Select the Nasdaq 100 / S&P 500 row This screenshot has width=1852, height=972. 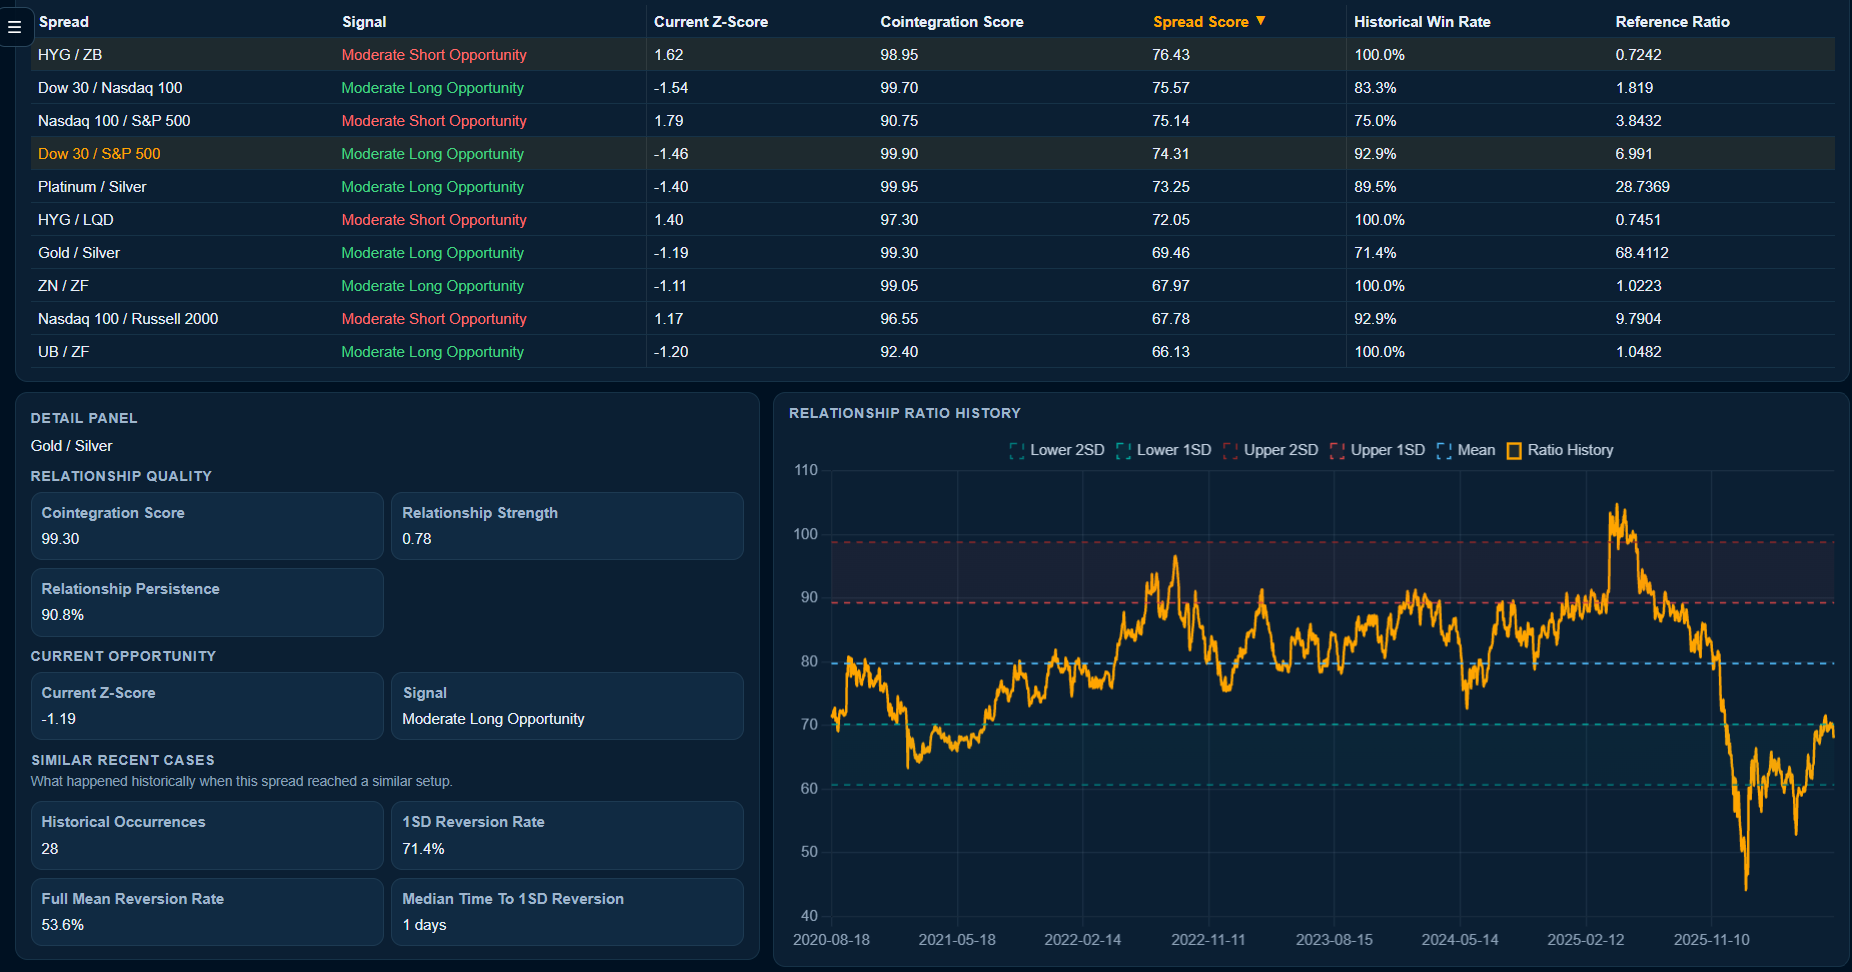pos(933,121)
